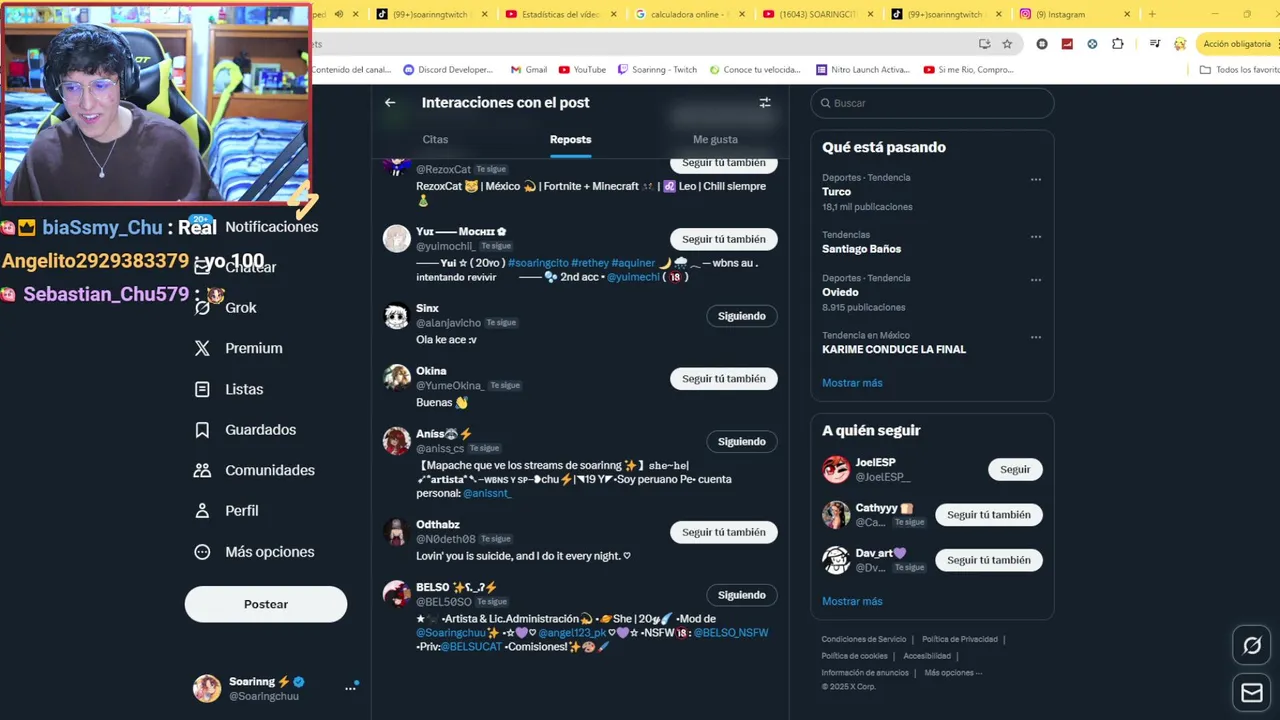
Task: Open the Grok floating icon bottom right
Action: click(1252, 646)
